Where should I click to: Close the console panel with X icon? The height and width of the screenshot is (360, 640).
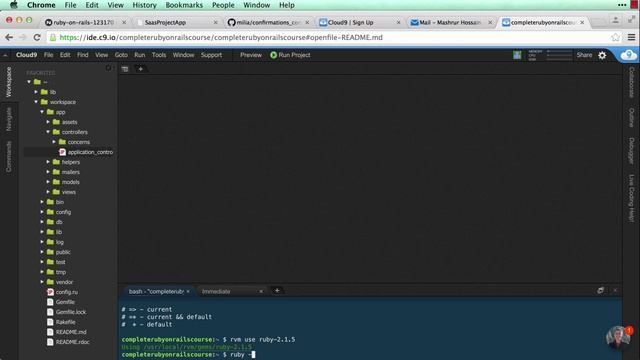[615, 291]
